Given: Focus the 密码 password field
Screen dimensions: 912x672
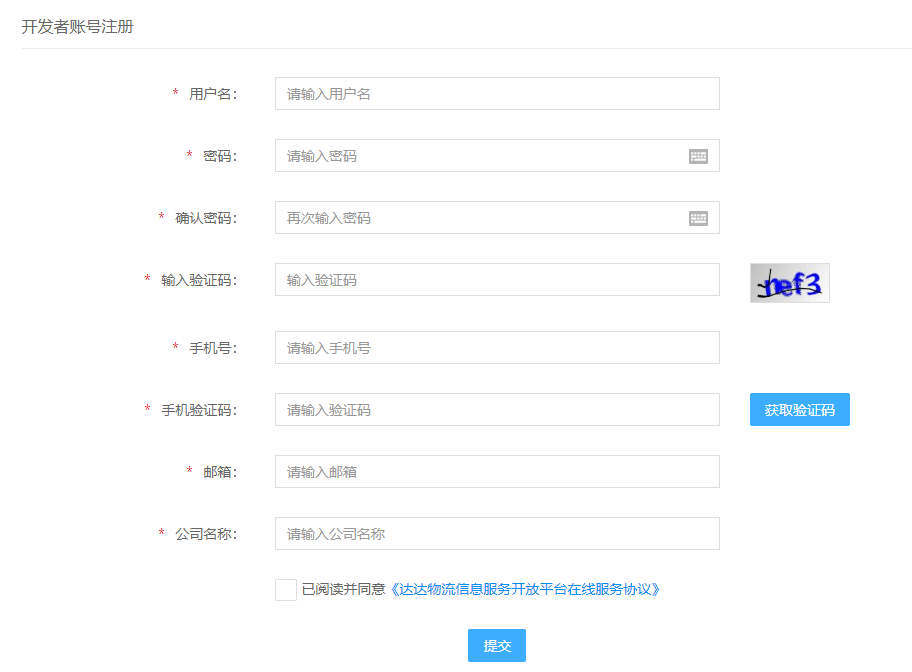Looking at the screenshot, I should [x=497, y=156].
